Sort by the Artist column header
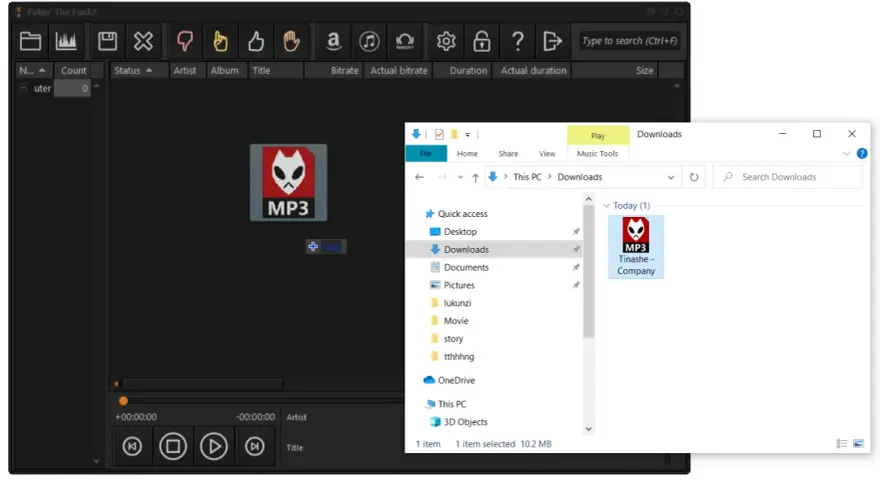This screenshot has height=480, width=880. [185, 70]
